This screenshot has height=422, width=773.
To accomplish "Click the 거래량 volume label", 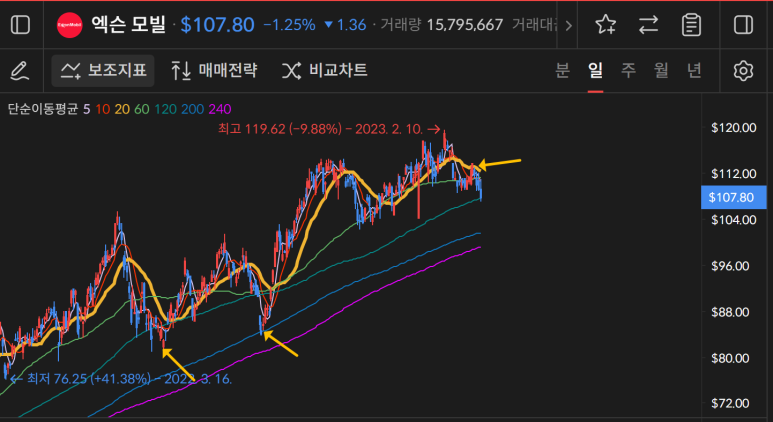I will click(400, 25).
